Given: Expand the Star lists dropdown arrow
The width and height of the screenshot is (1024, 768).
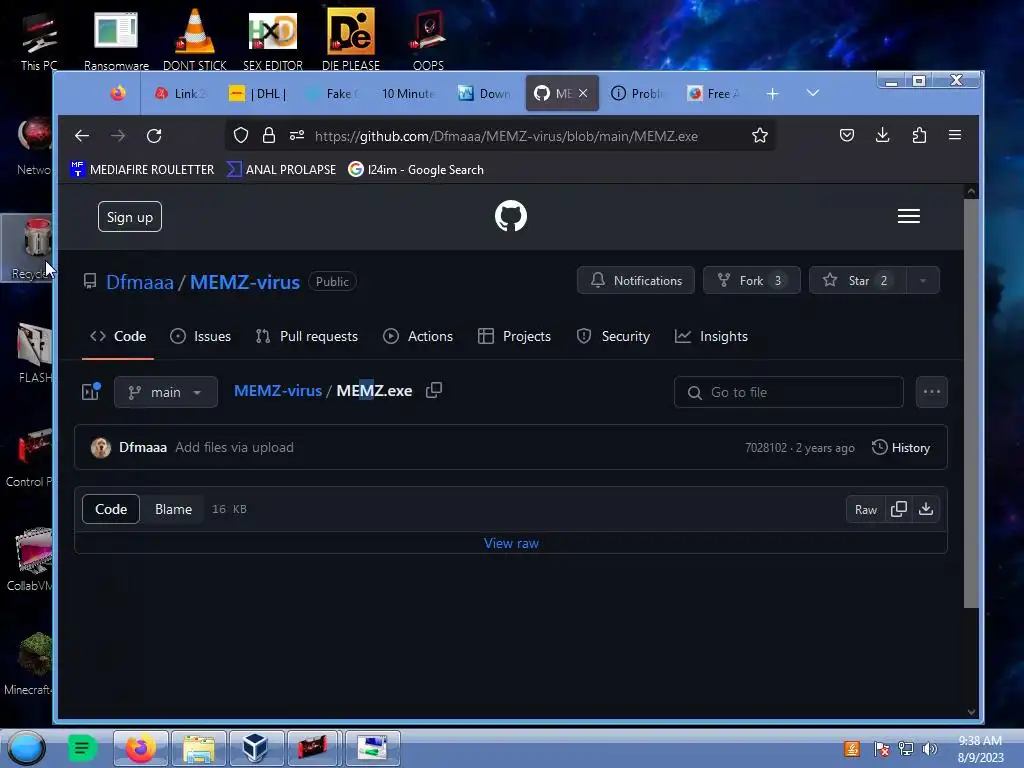Looking at the screenshot, I should [x=922, y=281].
